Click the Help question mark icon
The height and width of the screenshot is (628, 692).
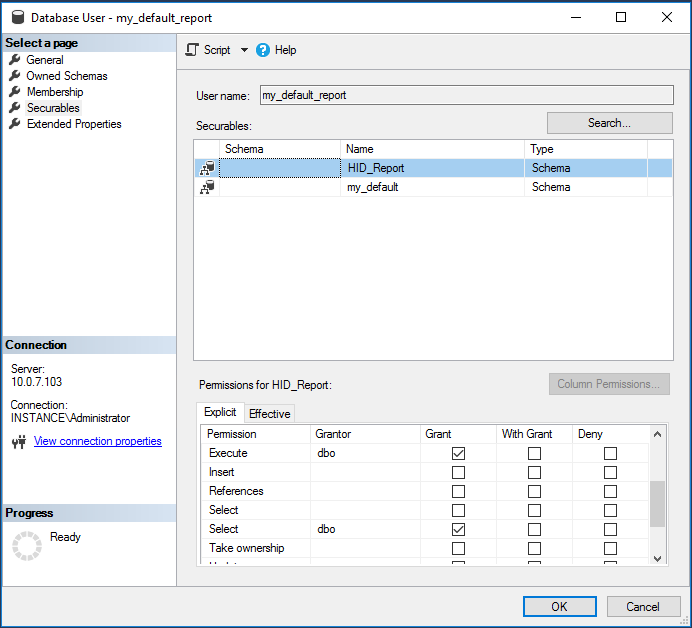click(x=263, y=50)
